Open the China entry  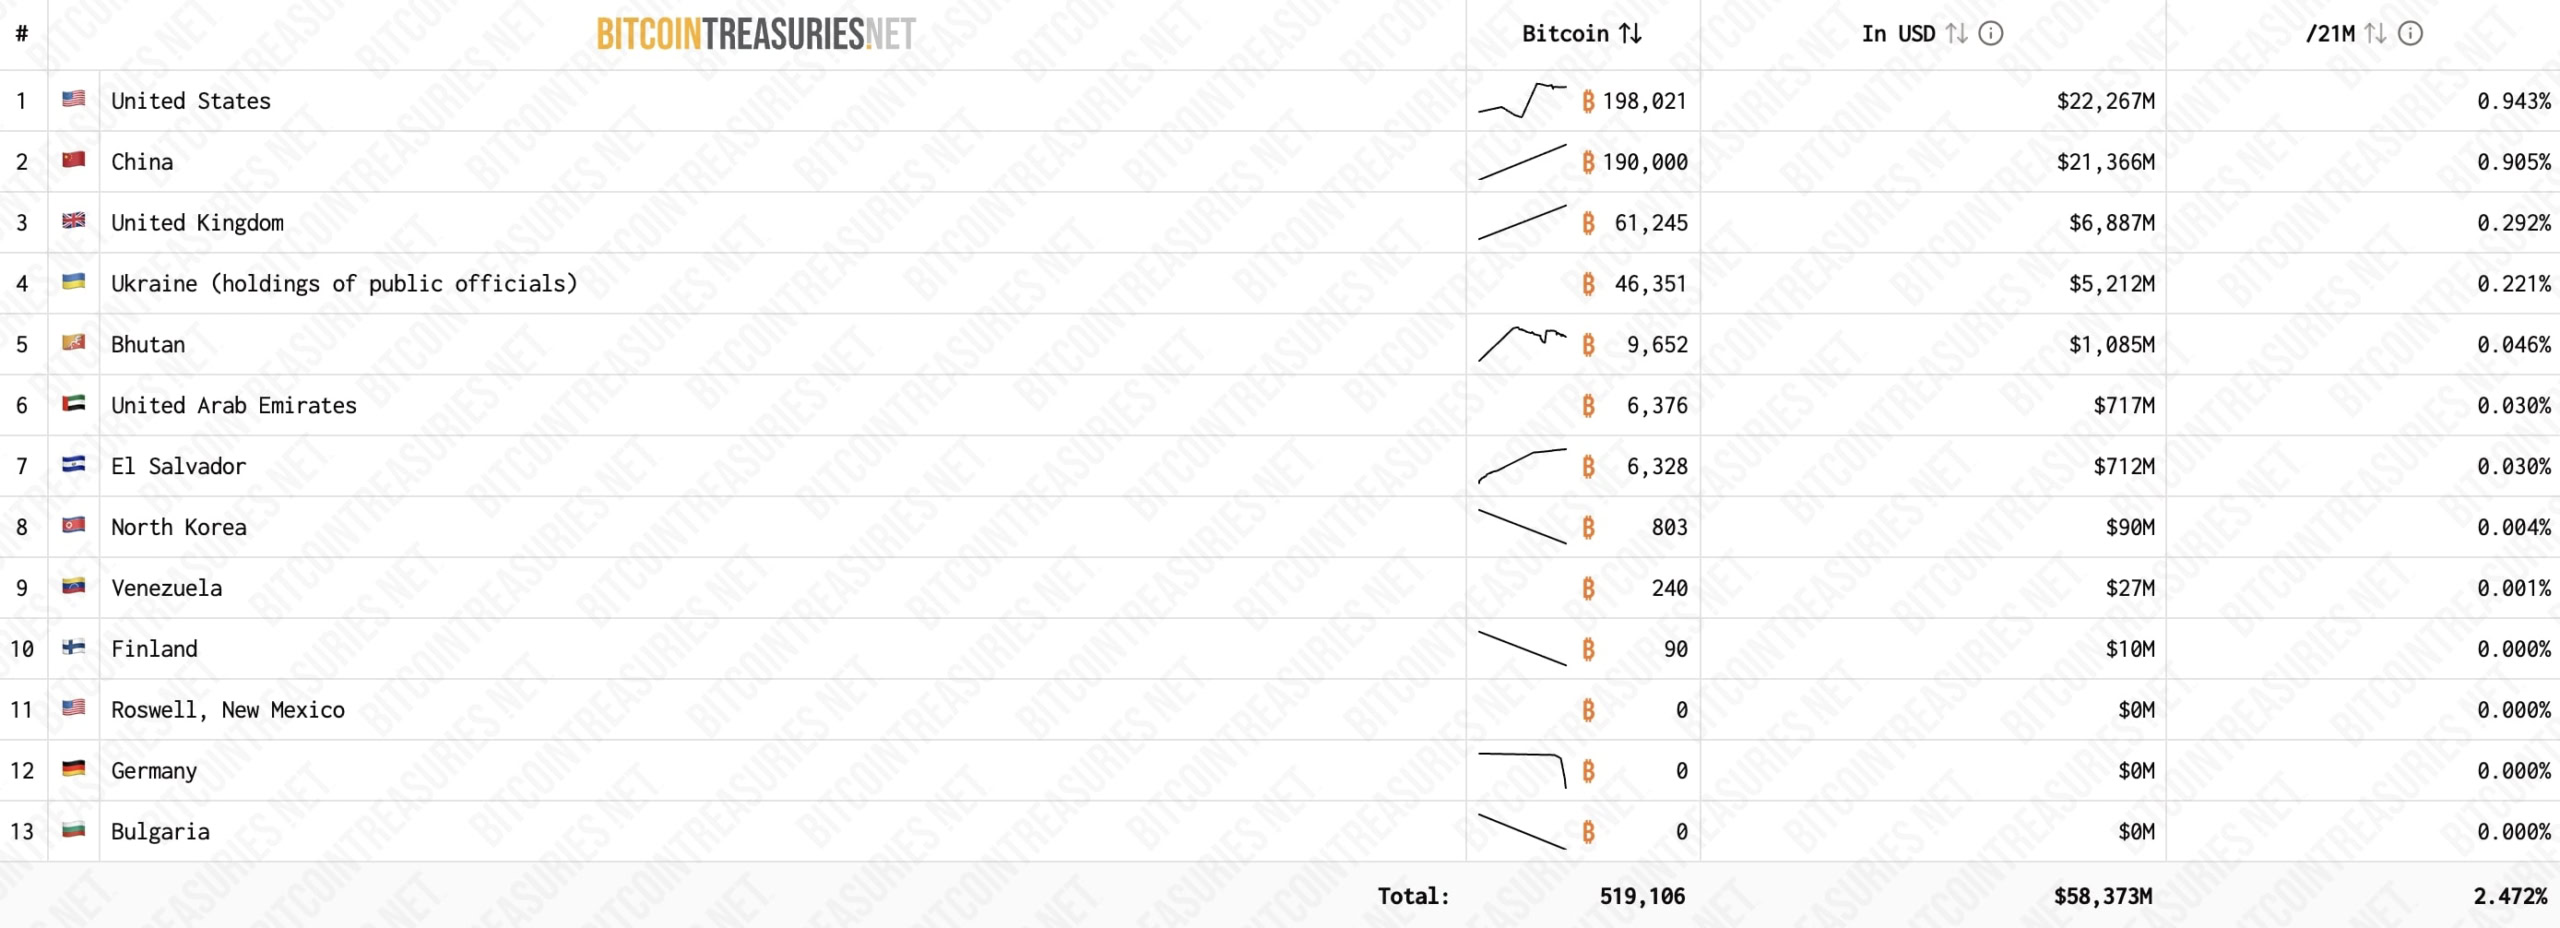pos(142,162)
